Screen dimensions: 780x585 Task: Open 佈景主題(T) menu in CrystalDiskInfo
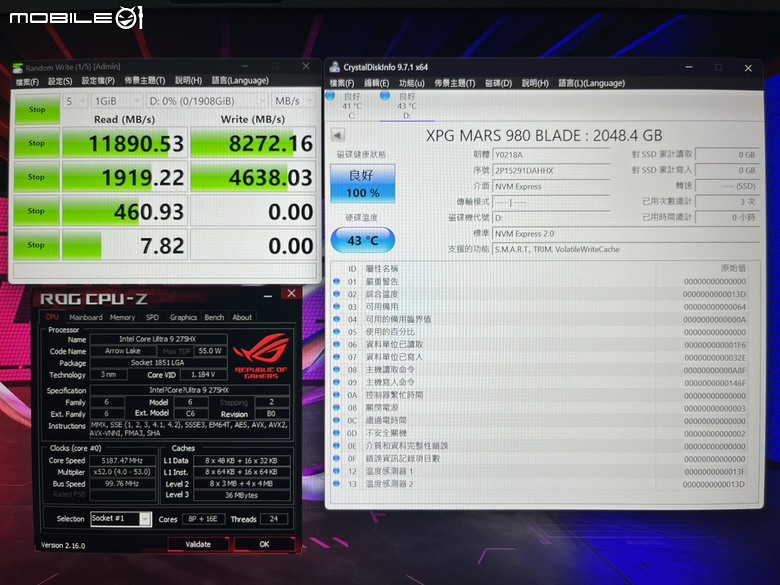click(455, 83)
